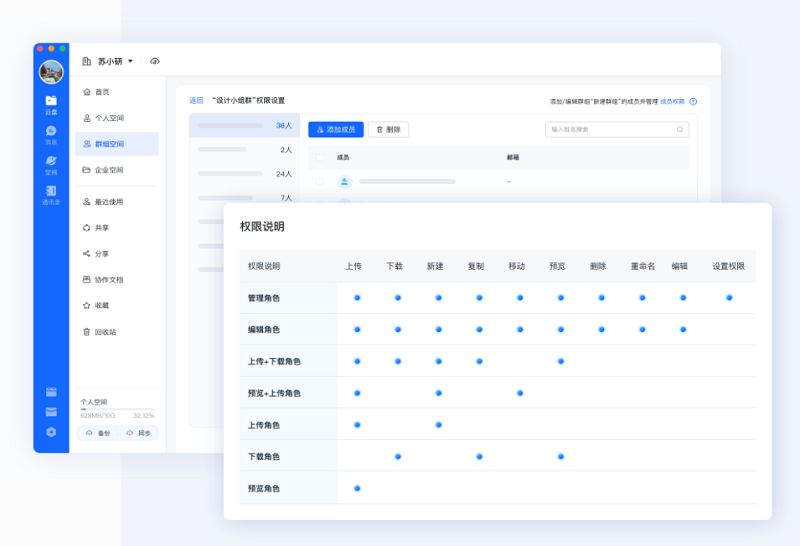Click the 上传+下载角色 row label
The height and width of the screenshot is (546, 800).
tap(274, 361)
